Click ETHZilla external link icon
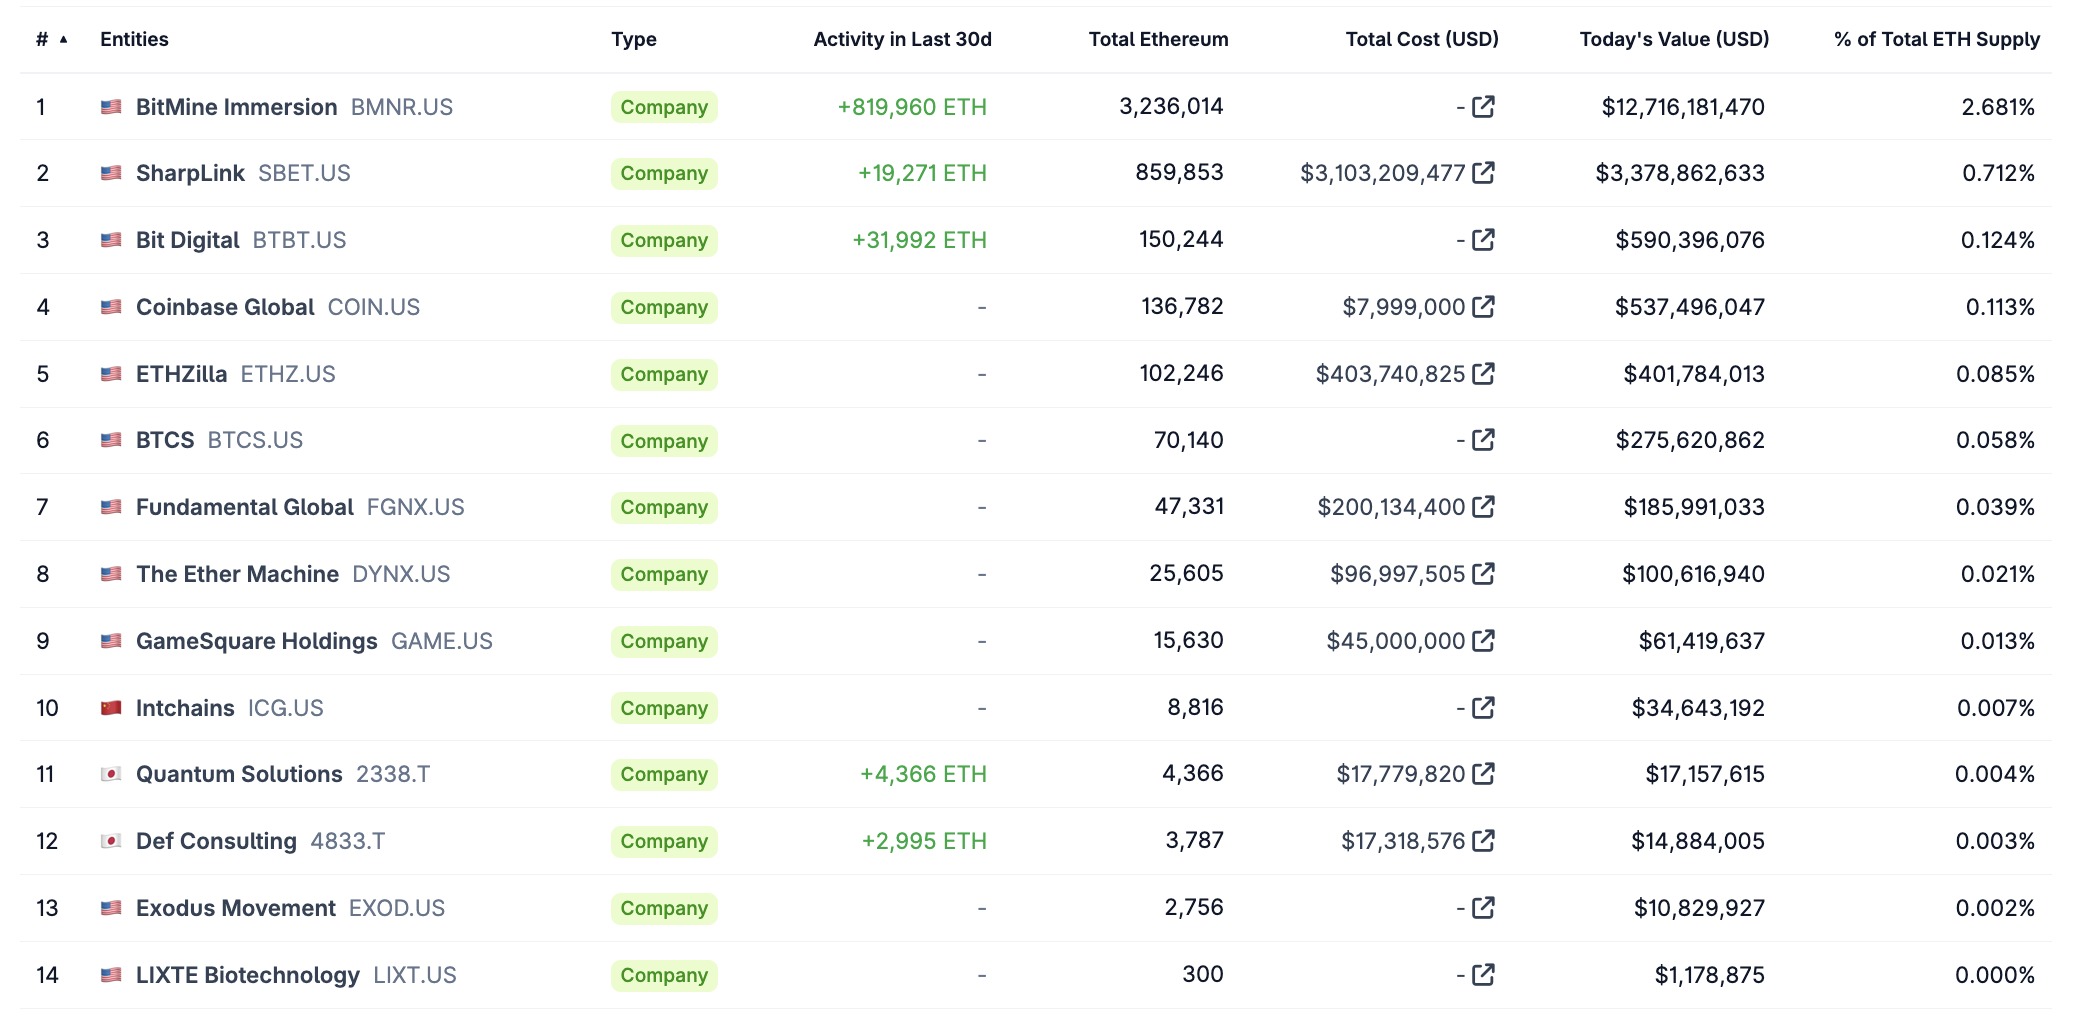The width and height of the screenshot is (2085, 1024). pos(1483,374)
